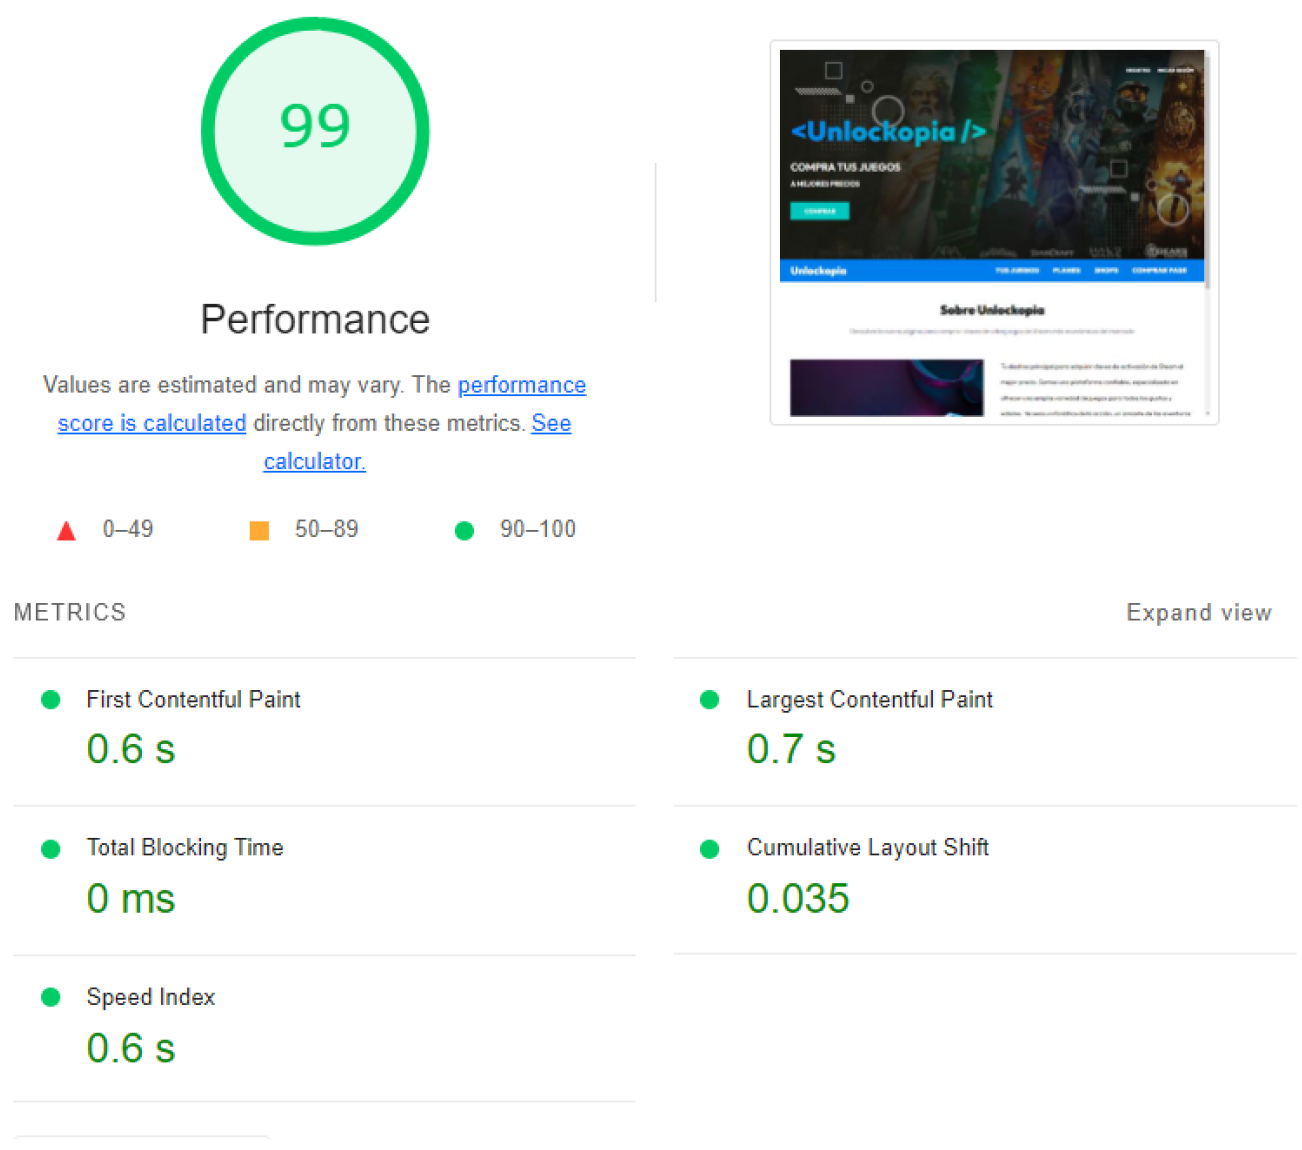
Task: Click the orange square 50–89 legend icon
Action: [x=259, y=531]
